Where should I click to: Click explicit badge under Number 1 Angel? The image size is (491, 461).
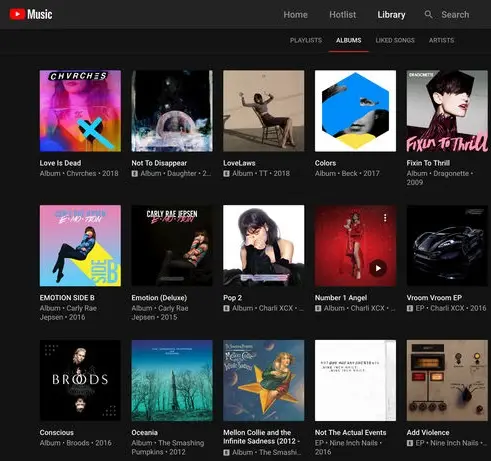pyautogui.click(x=318, y=308)
